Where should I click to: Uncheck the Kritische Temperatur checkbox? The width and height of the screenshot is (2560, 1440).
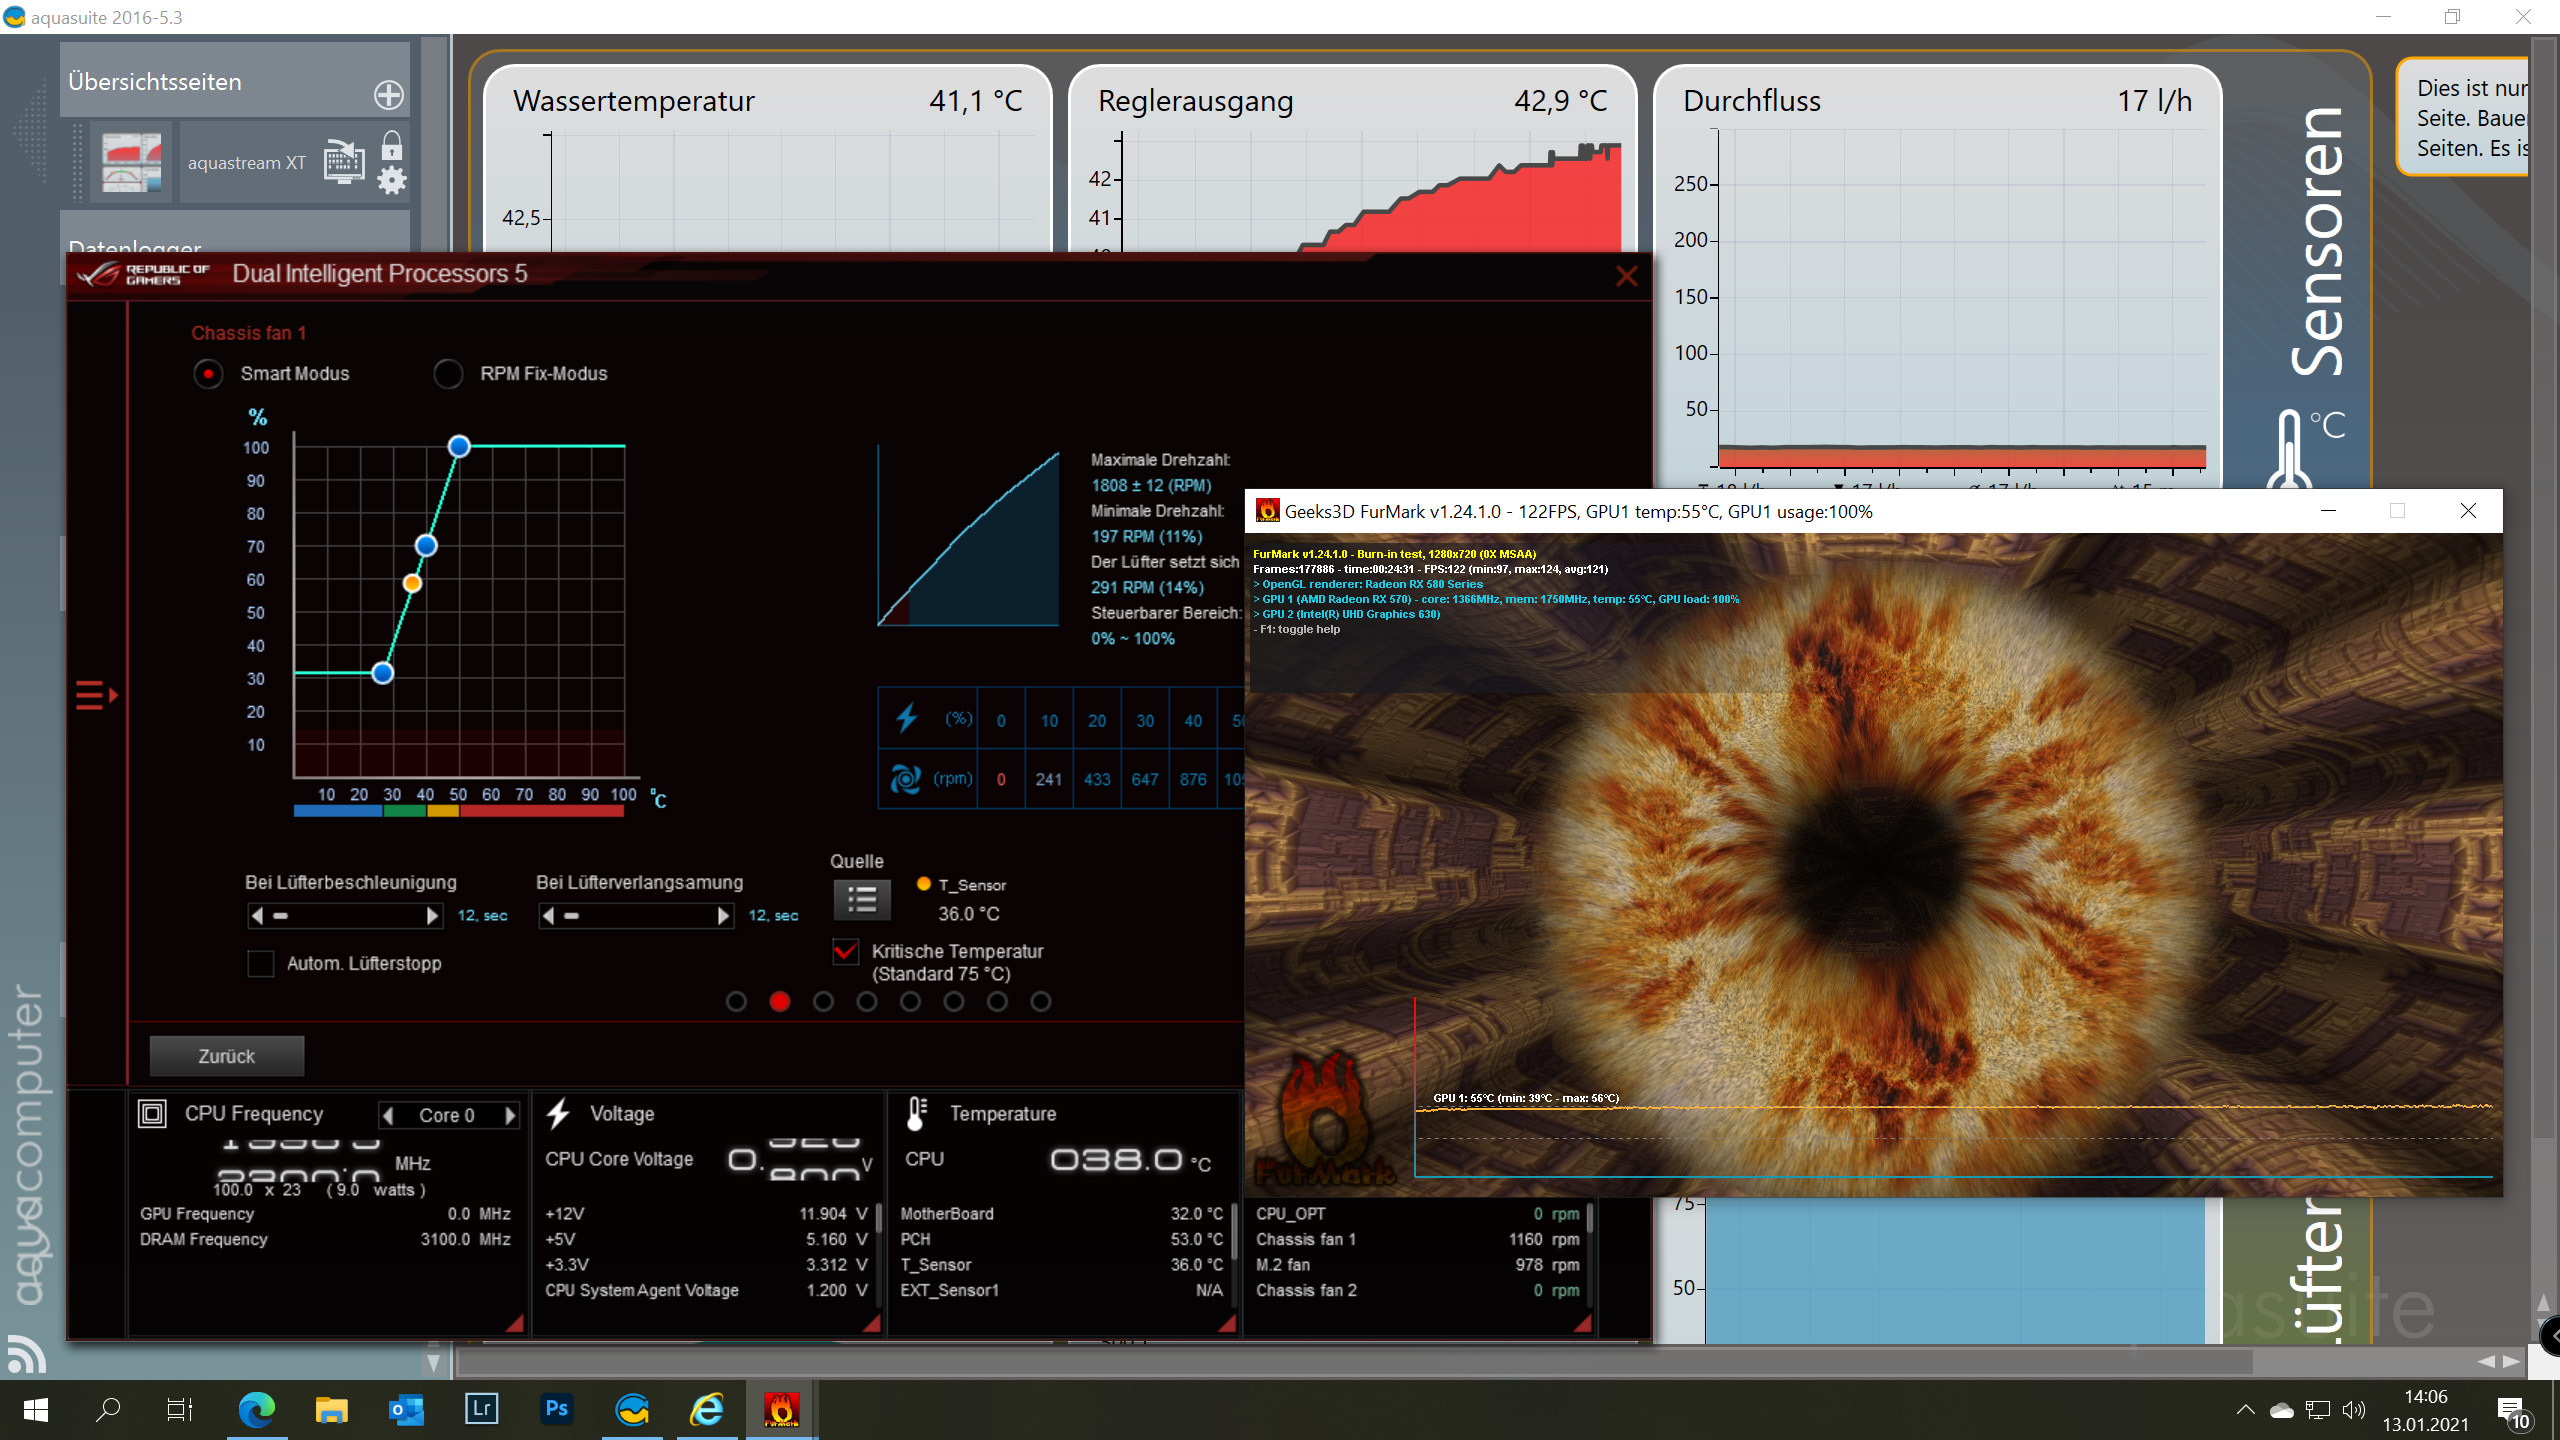pos(846,952)
